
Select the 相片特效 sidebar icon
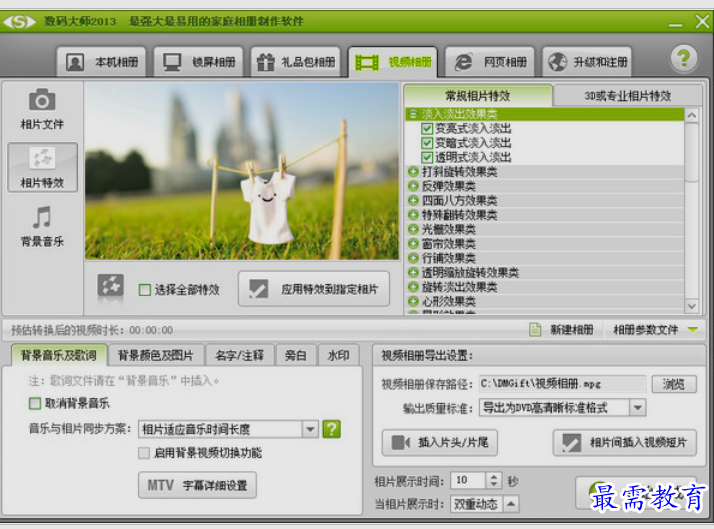tap(42, 158)
